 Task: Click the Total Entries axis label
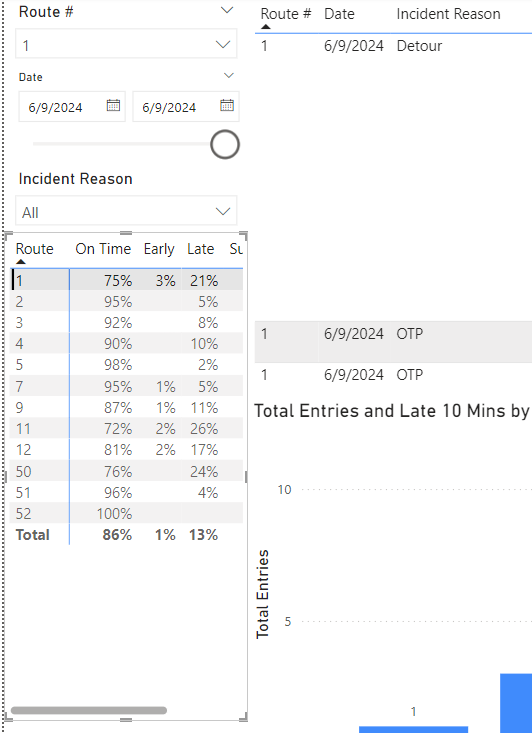(x=263, y=594)
